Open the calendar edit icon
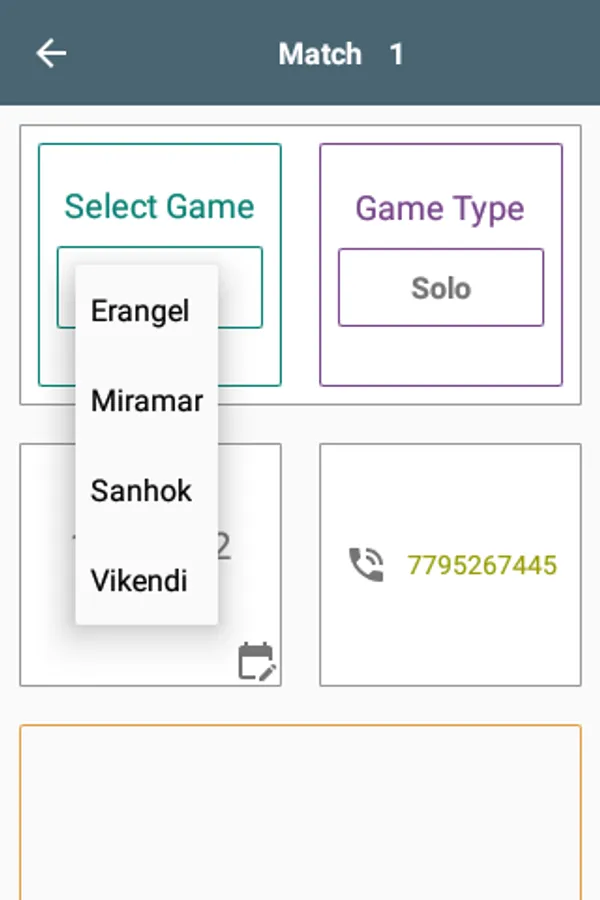The image size is (600, 900). coord(256,662)
